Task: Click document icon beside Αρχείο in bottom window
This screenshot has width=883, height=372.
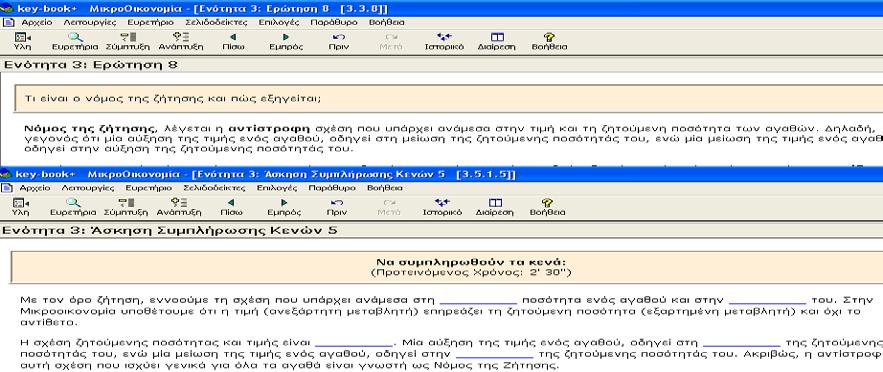Action: tap(6, 188)
